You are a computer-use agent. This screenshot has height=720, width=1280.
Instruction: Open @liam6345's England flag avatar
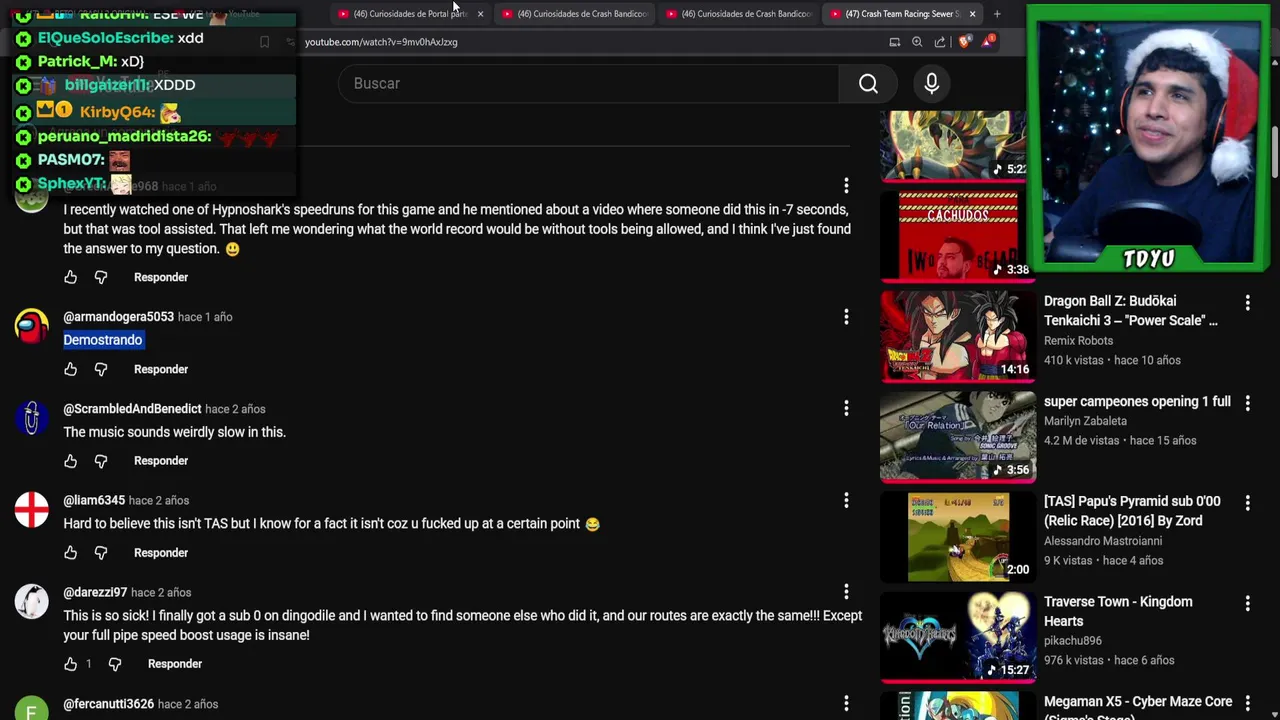(31, 510)
